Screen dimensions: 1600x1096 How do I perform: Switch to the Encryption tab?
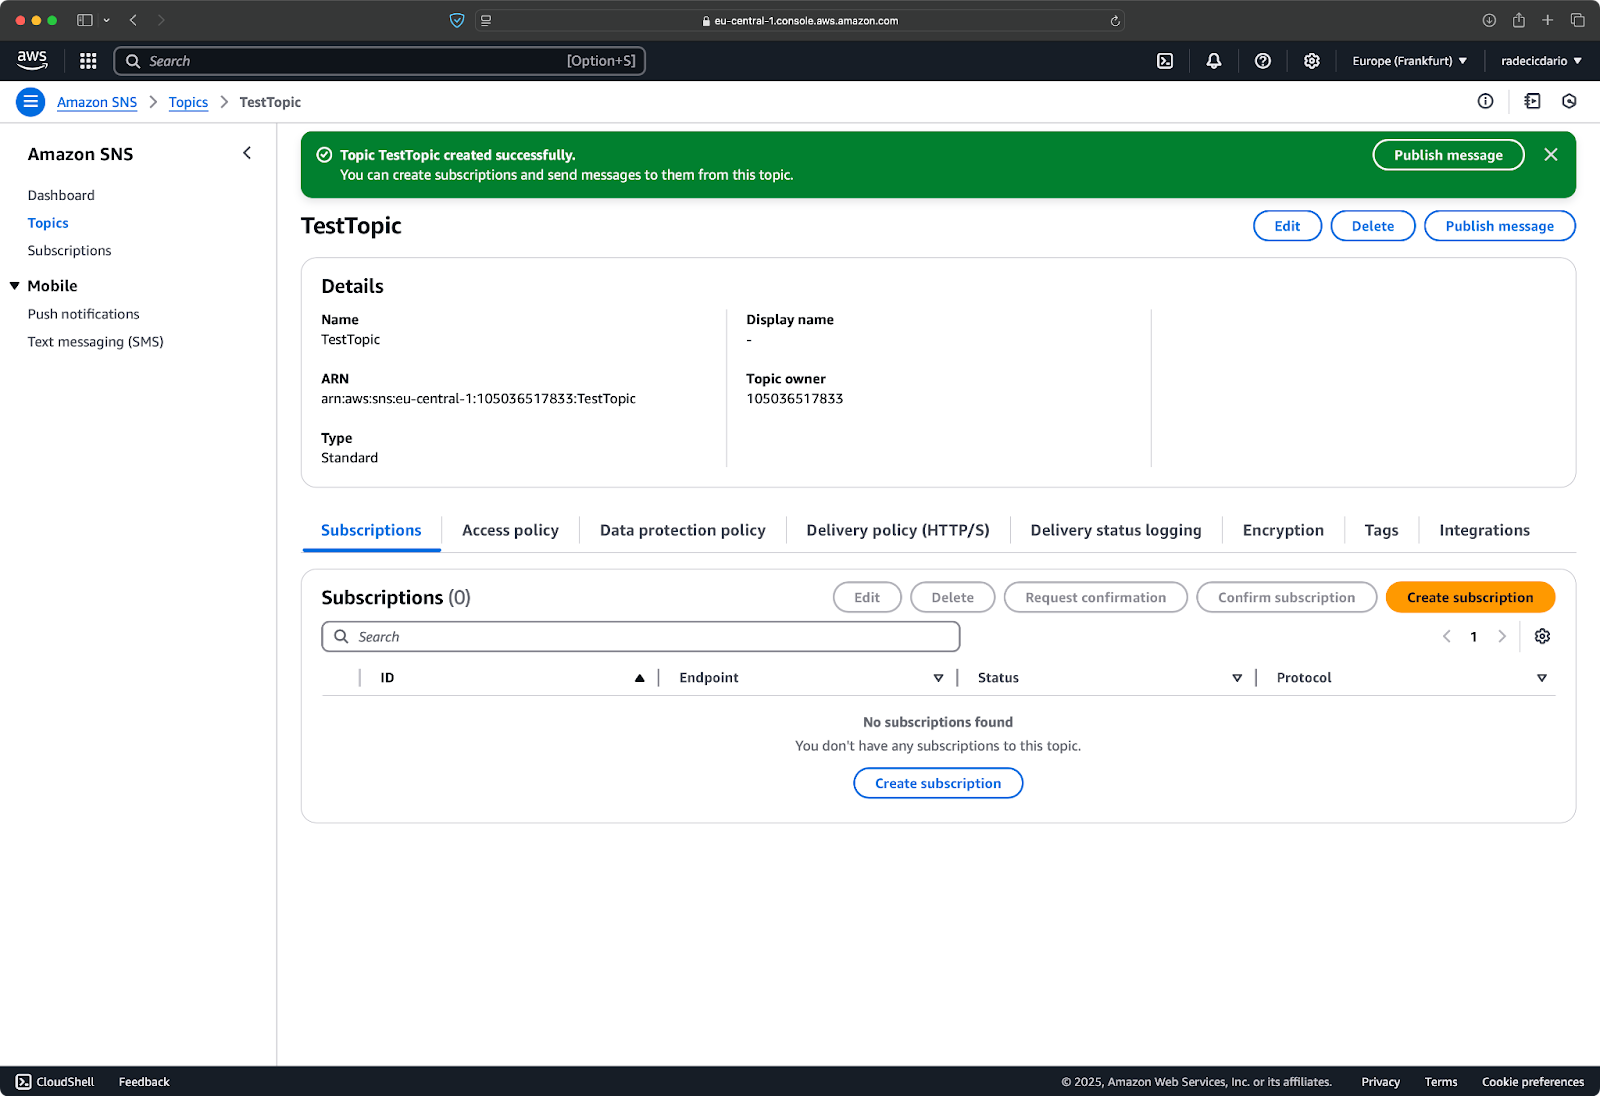coord(1283,530)
